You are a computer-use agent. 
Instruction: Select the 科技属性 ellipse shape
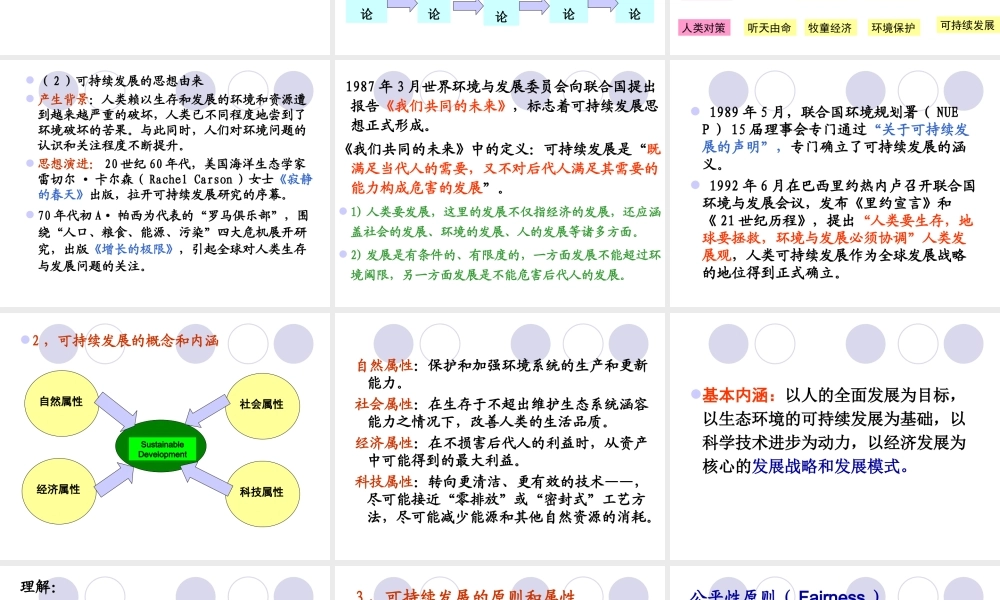tap(262, 492)
